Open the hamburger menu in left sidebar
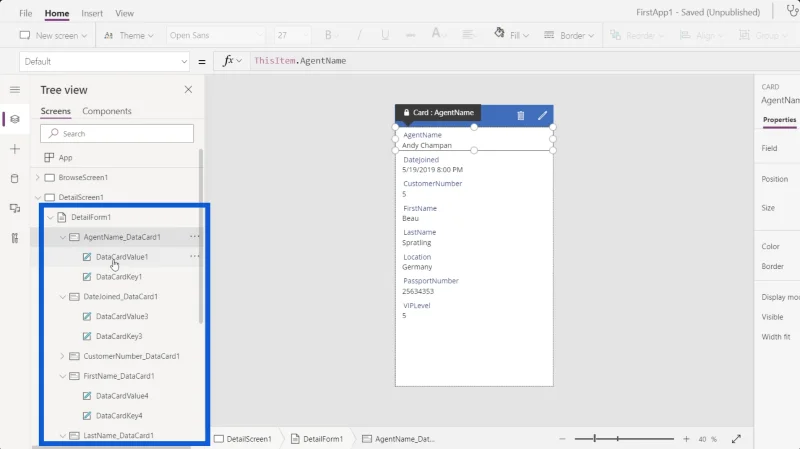800x449 pixels. 15,90
